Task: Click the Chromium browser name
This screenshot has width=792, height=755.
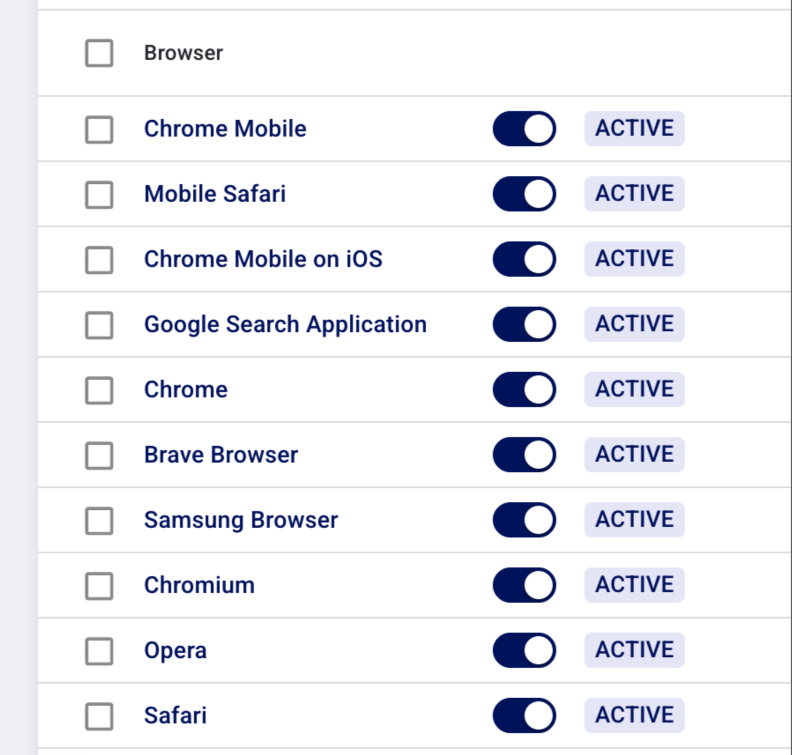Action: coord(199,585)
